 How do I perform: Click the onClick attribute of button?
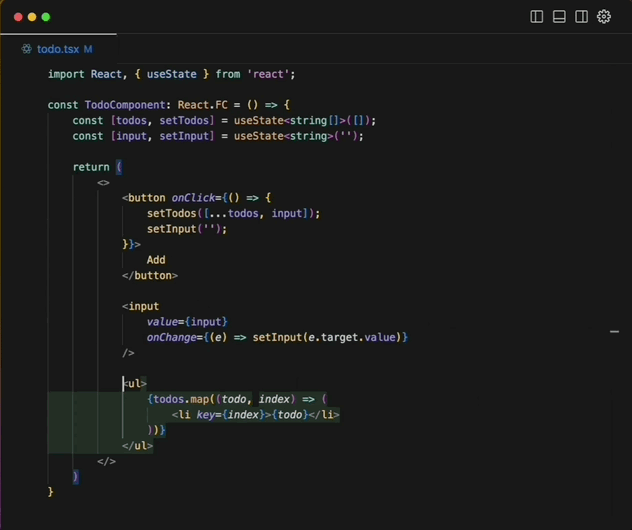195,198
